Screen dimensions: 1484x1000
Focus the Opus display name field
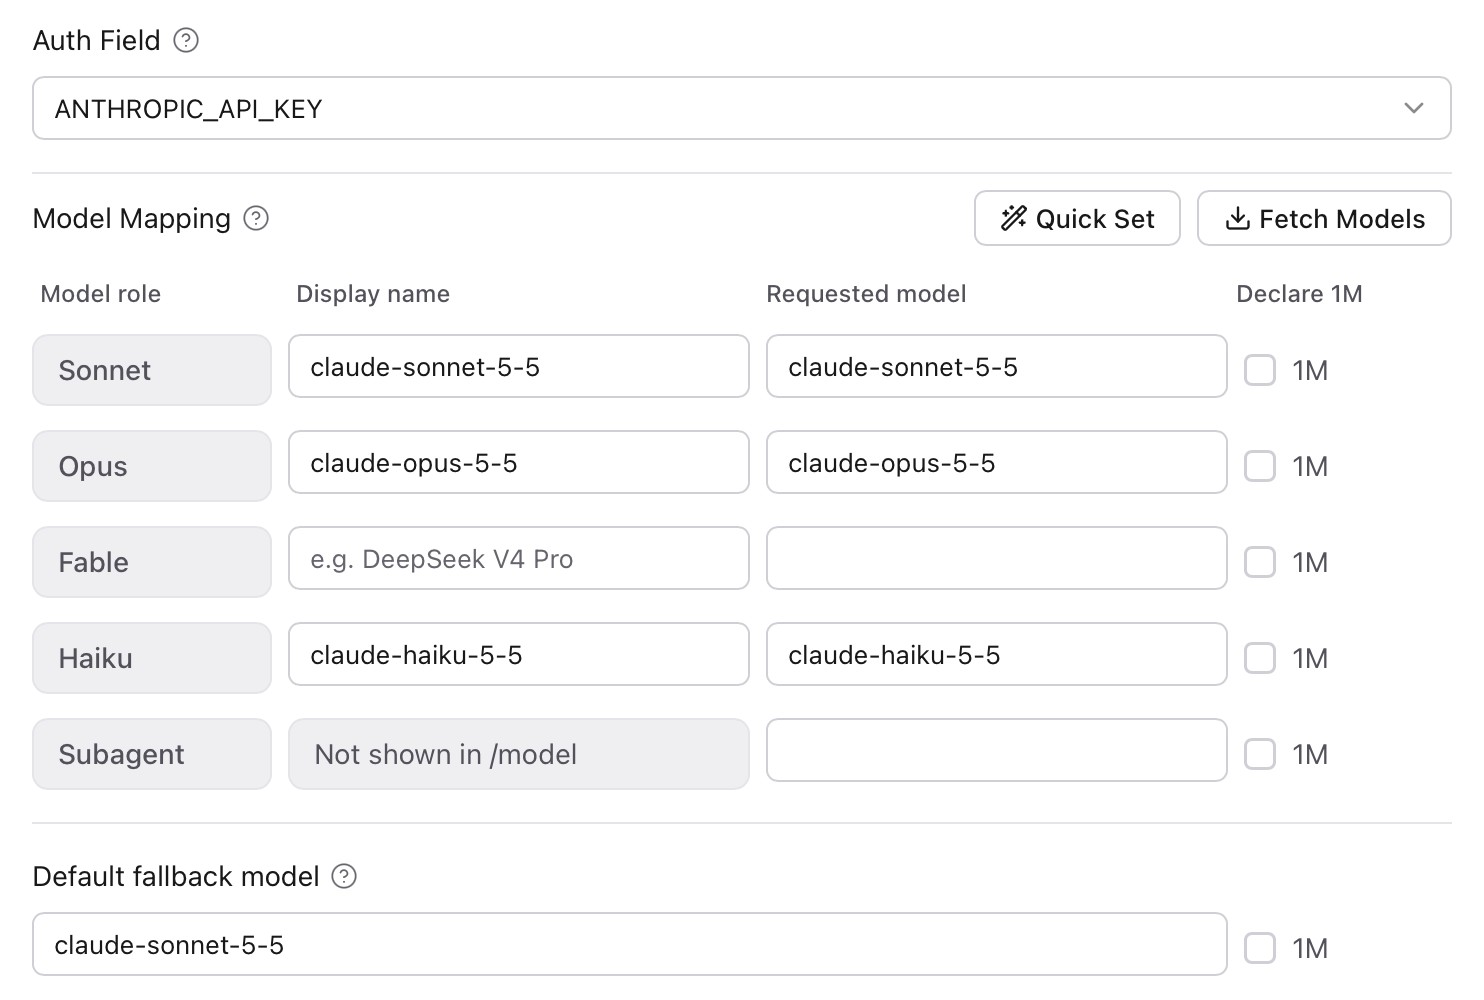pos(519,462)
